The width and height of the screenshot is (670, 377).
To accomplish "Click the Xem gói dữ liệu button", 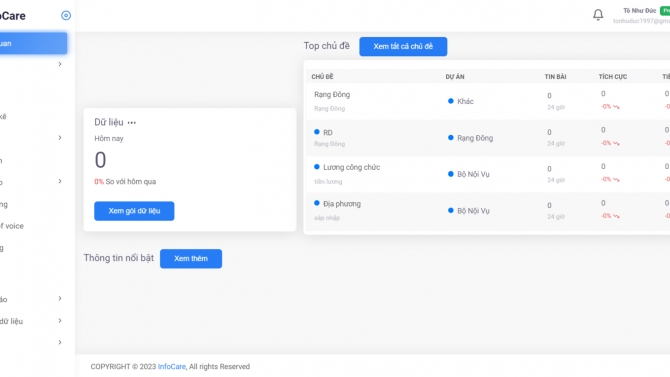I will (134, 211).
